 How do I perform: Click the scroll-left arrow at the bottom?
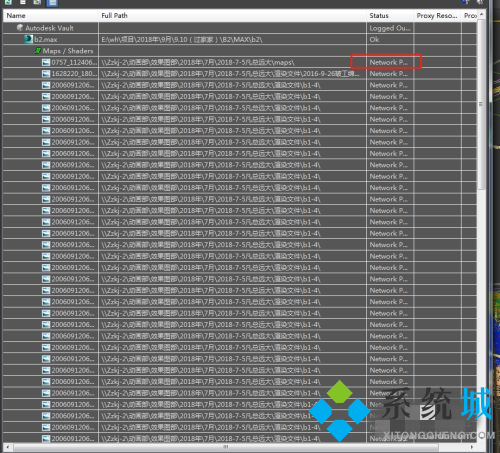pos(8,447)
